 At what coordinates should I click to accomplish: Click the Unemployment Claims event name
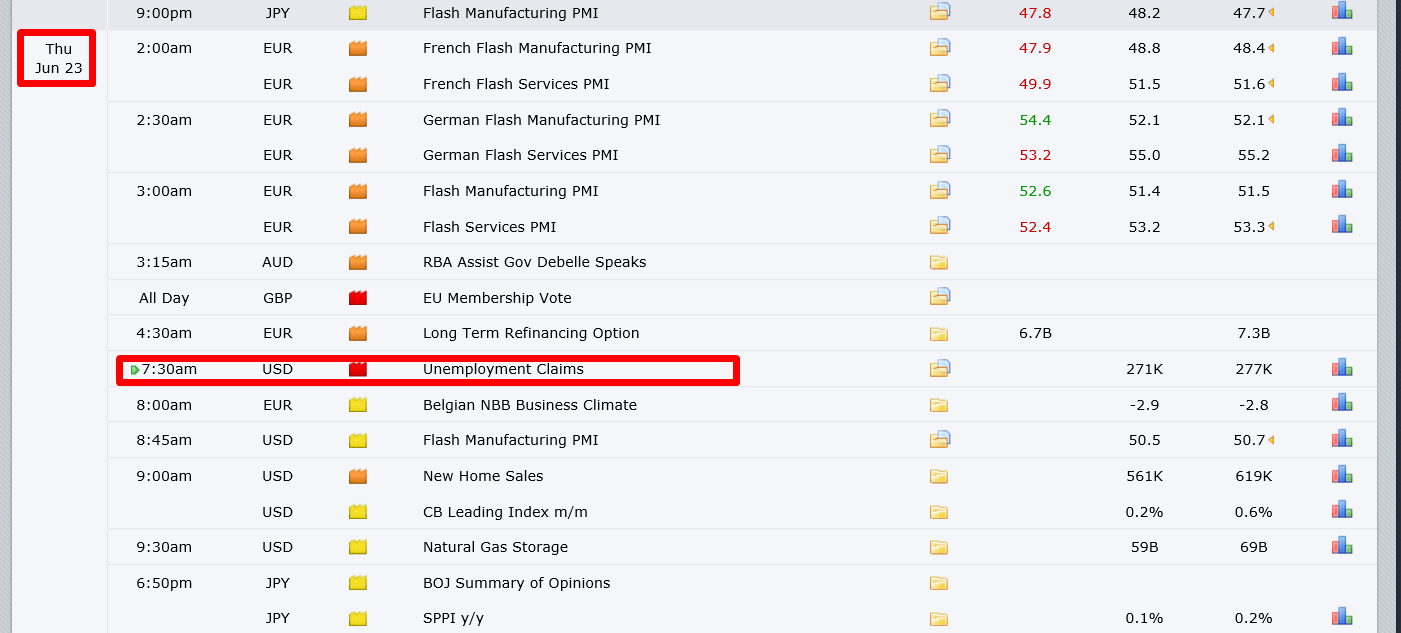click(x=503, y=369)
